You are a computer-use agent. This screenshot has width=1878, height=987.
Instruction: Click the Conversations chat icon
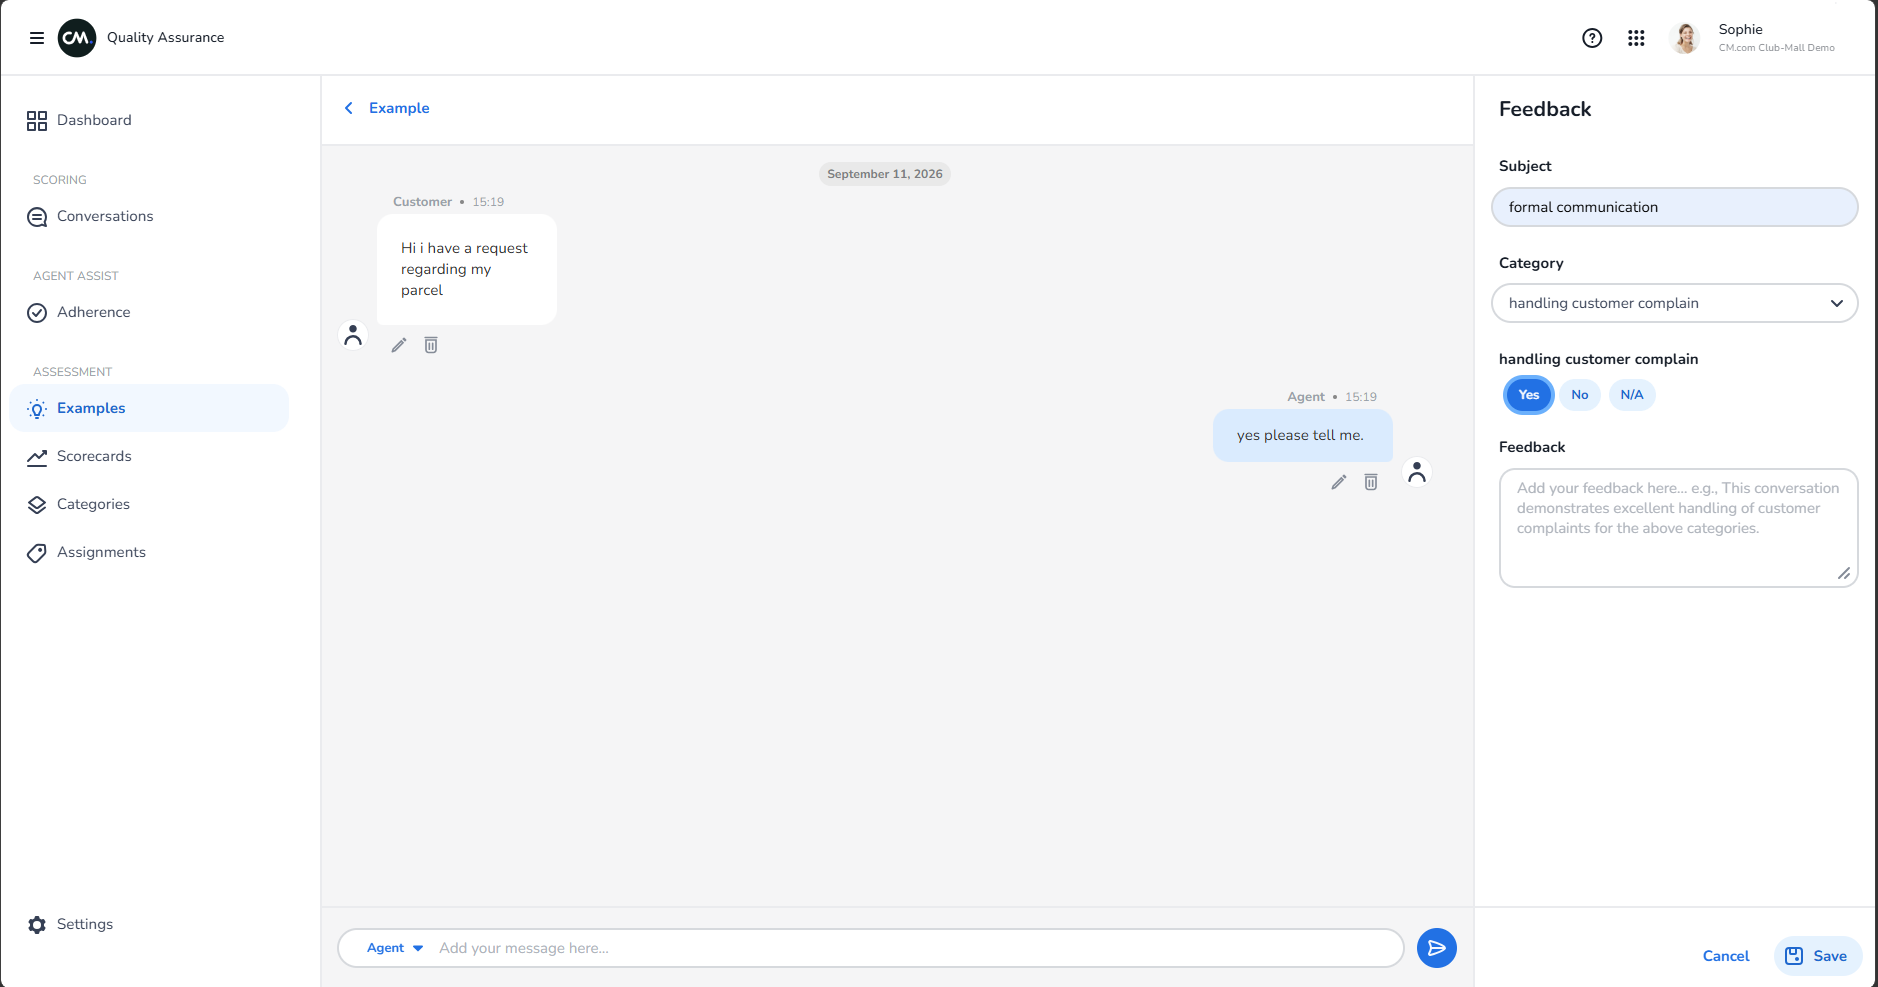[37, 217]
